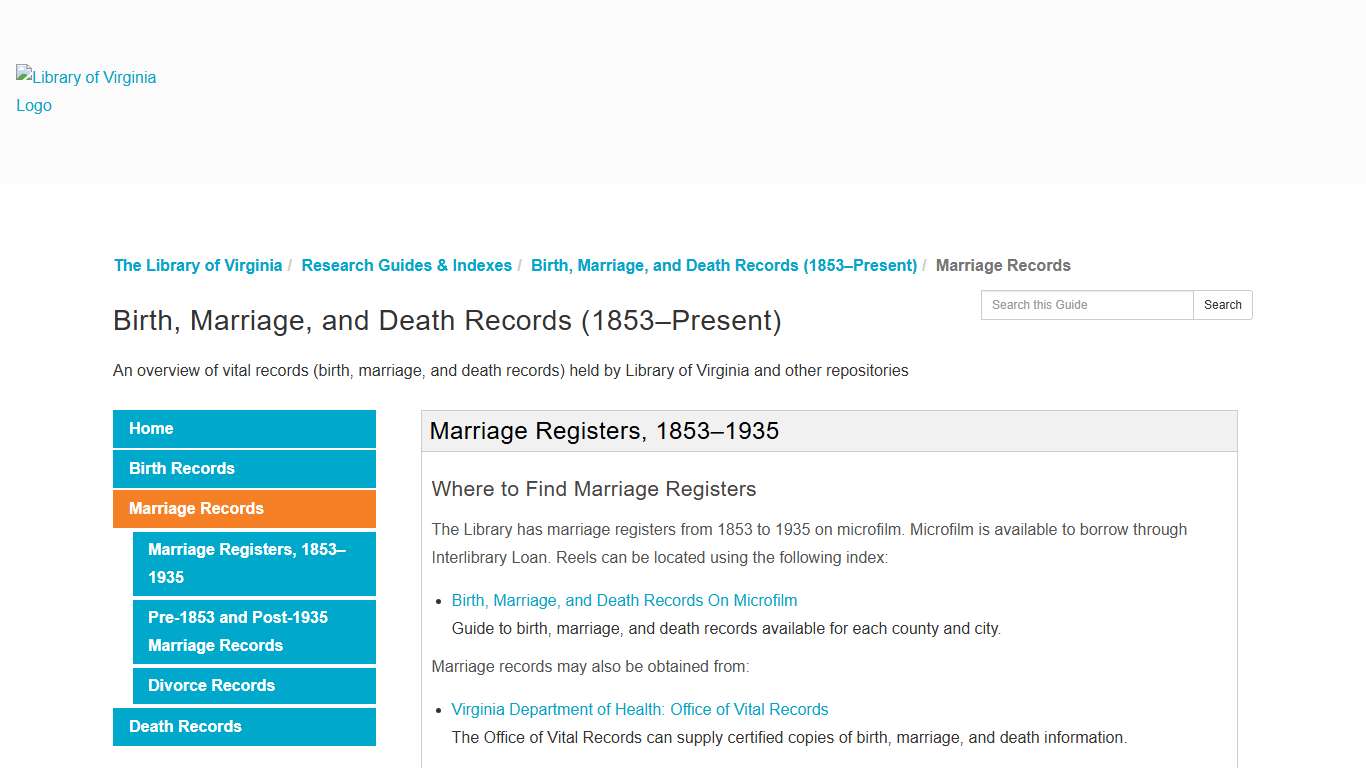Click the Library of Virginia logo

click(x=85, y=91)
